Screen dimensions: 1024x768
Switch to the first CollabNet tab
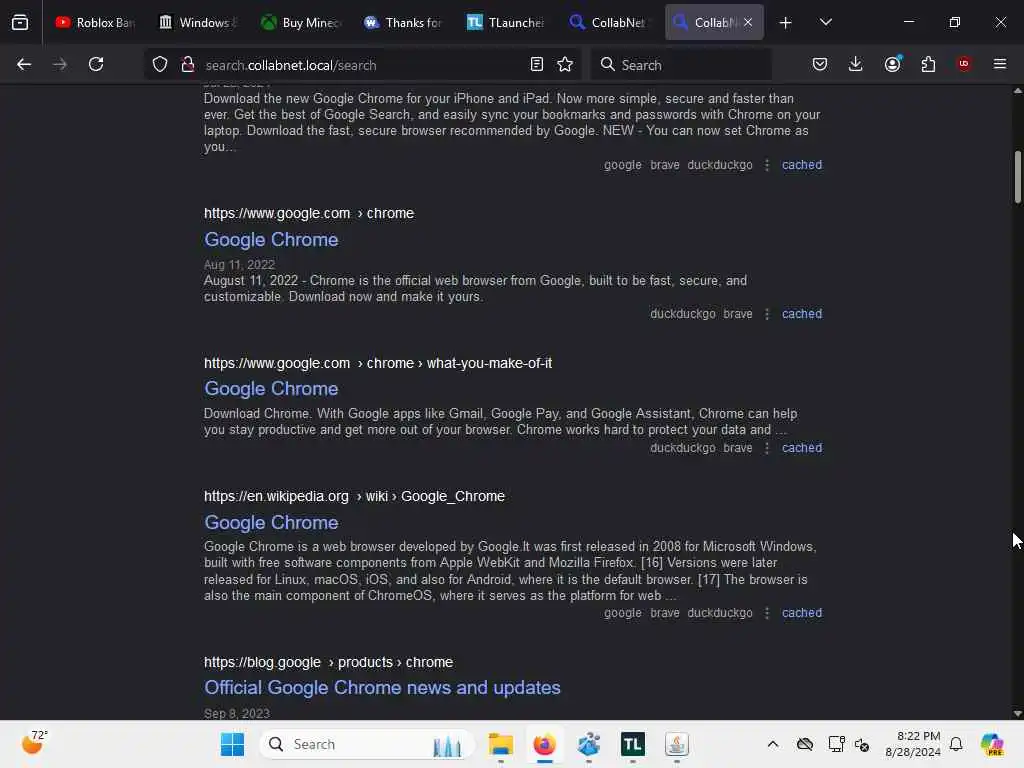coord(610,23)
